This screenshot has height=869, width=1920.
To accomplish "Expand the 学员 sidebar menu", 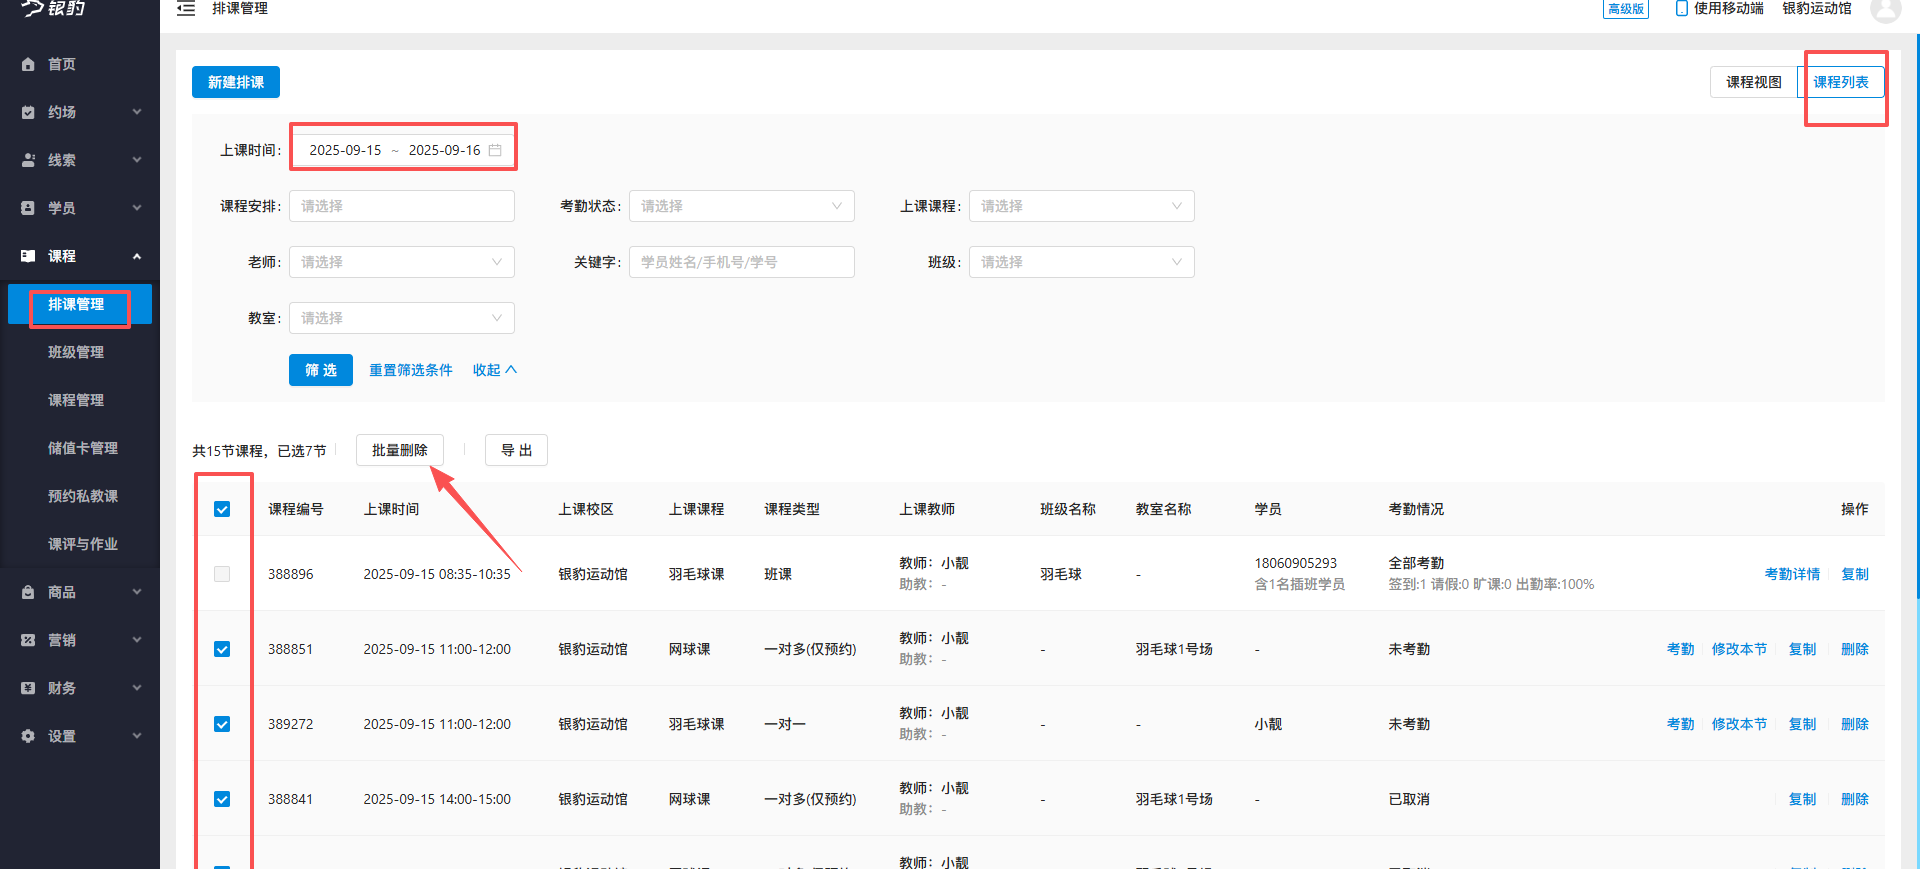I will point(137,208).
